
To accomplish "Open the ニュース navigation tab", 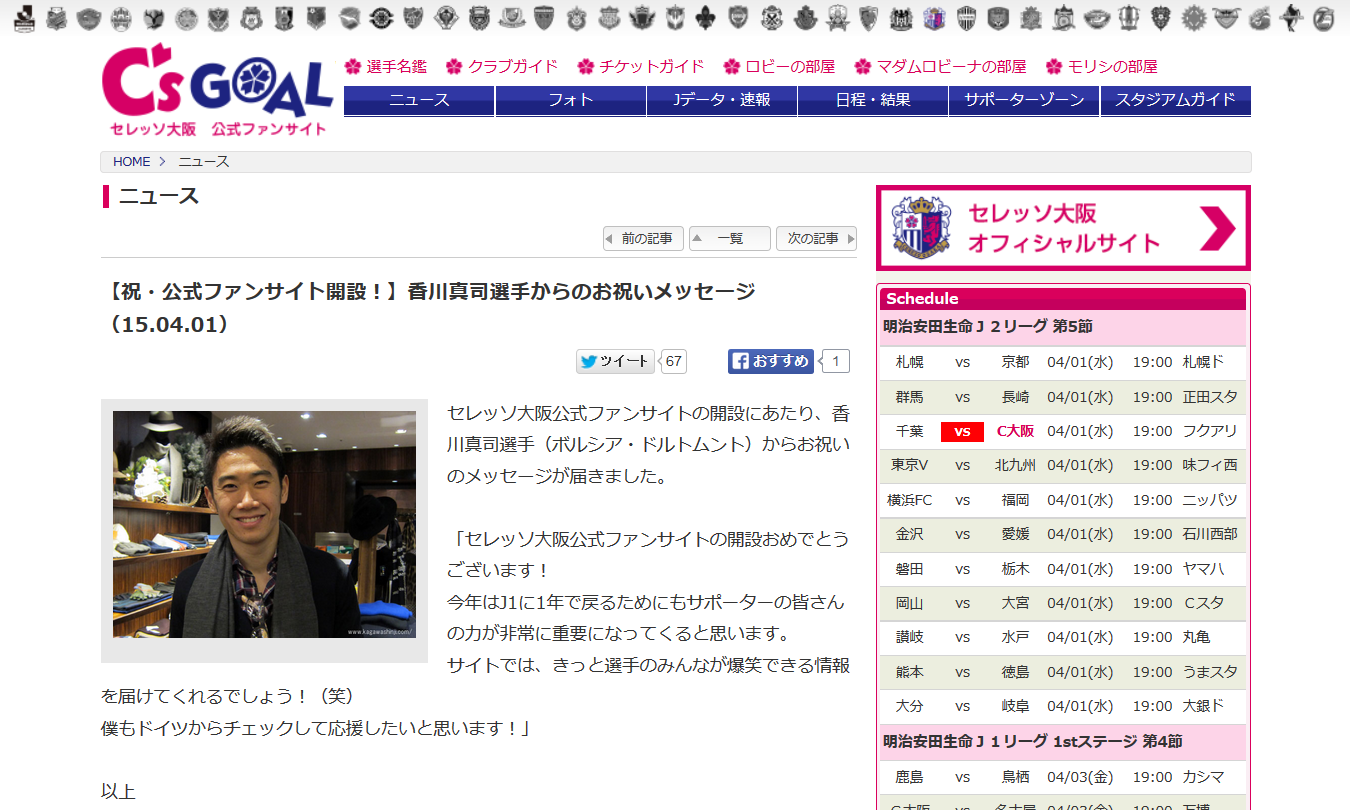I will 419,100.
